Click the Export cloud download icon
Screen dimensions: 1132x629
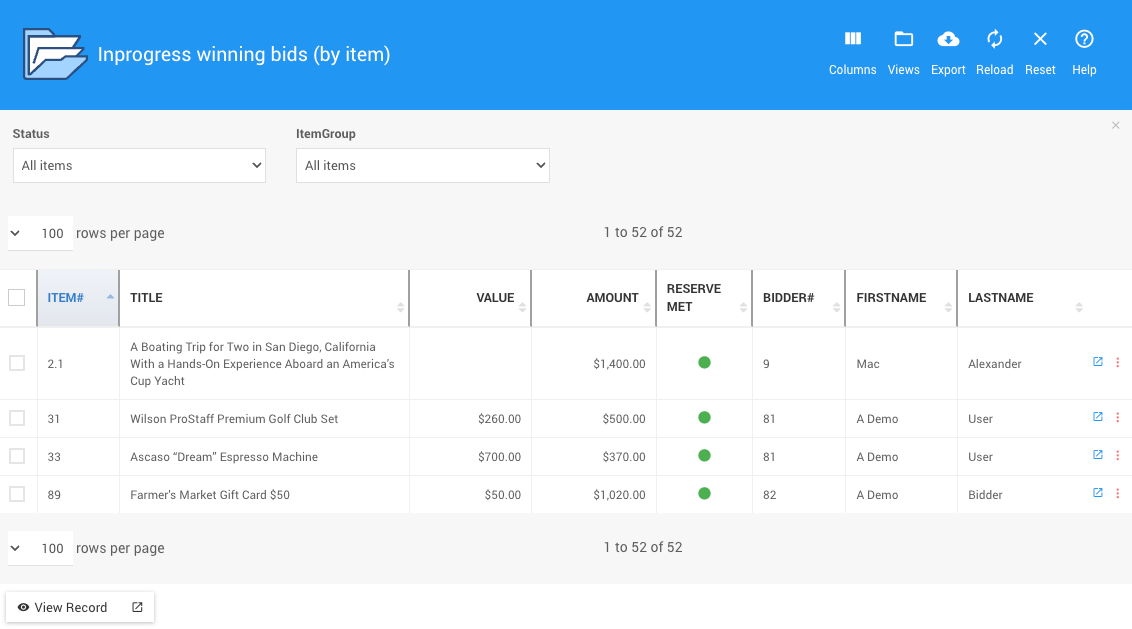pos(947,40)
